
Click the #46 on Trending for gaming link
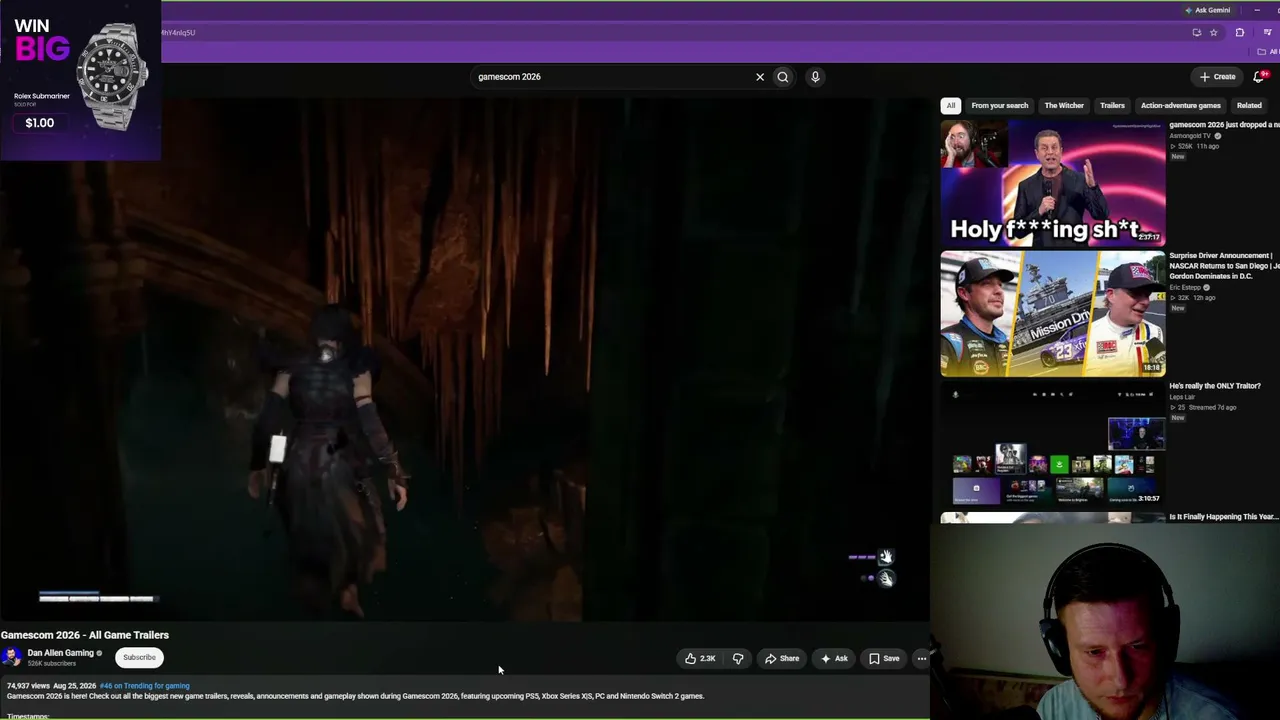tap(144, 686)
